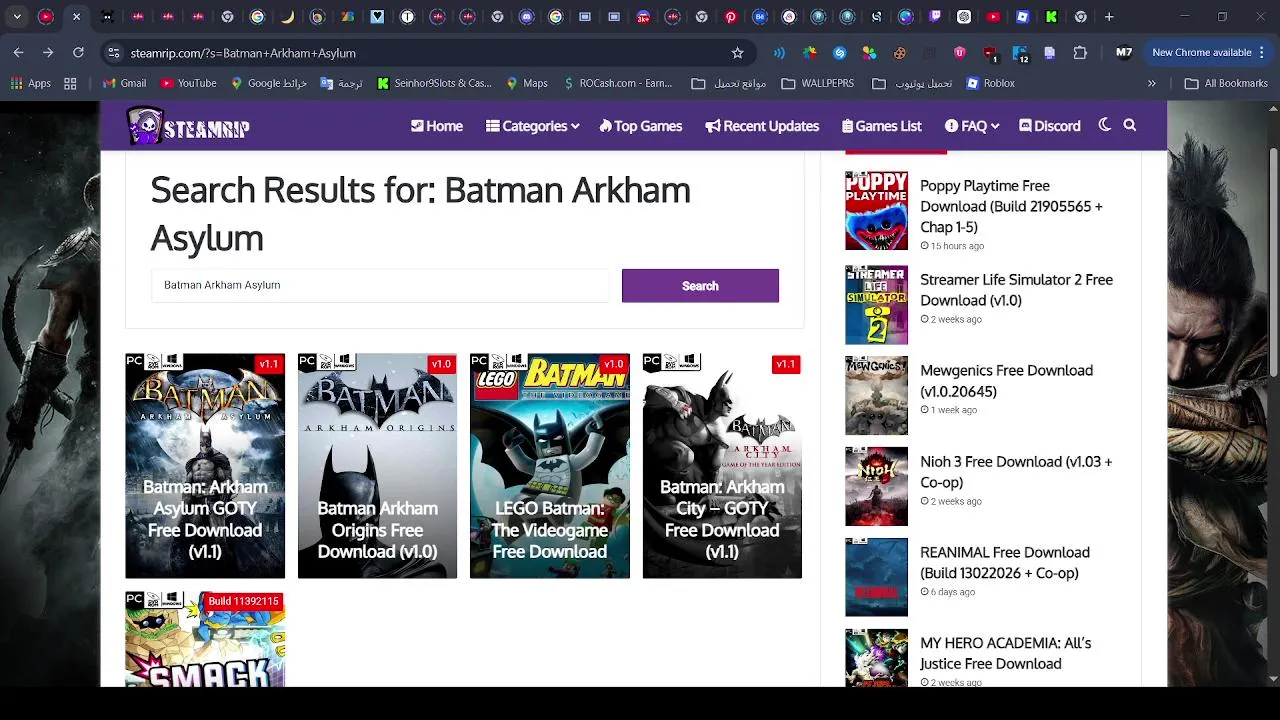Viewport: 1280px width, 720px height.
Task: Click the Batman Arkham Asylum search field
Action: click(380, 285)
